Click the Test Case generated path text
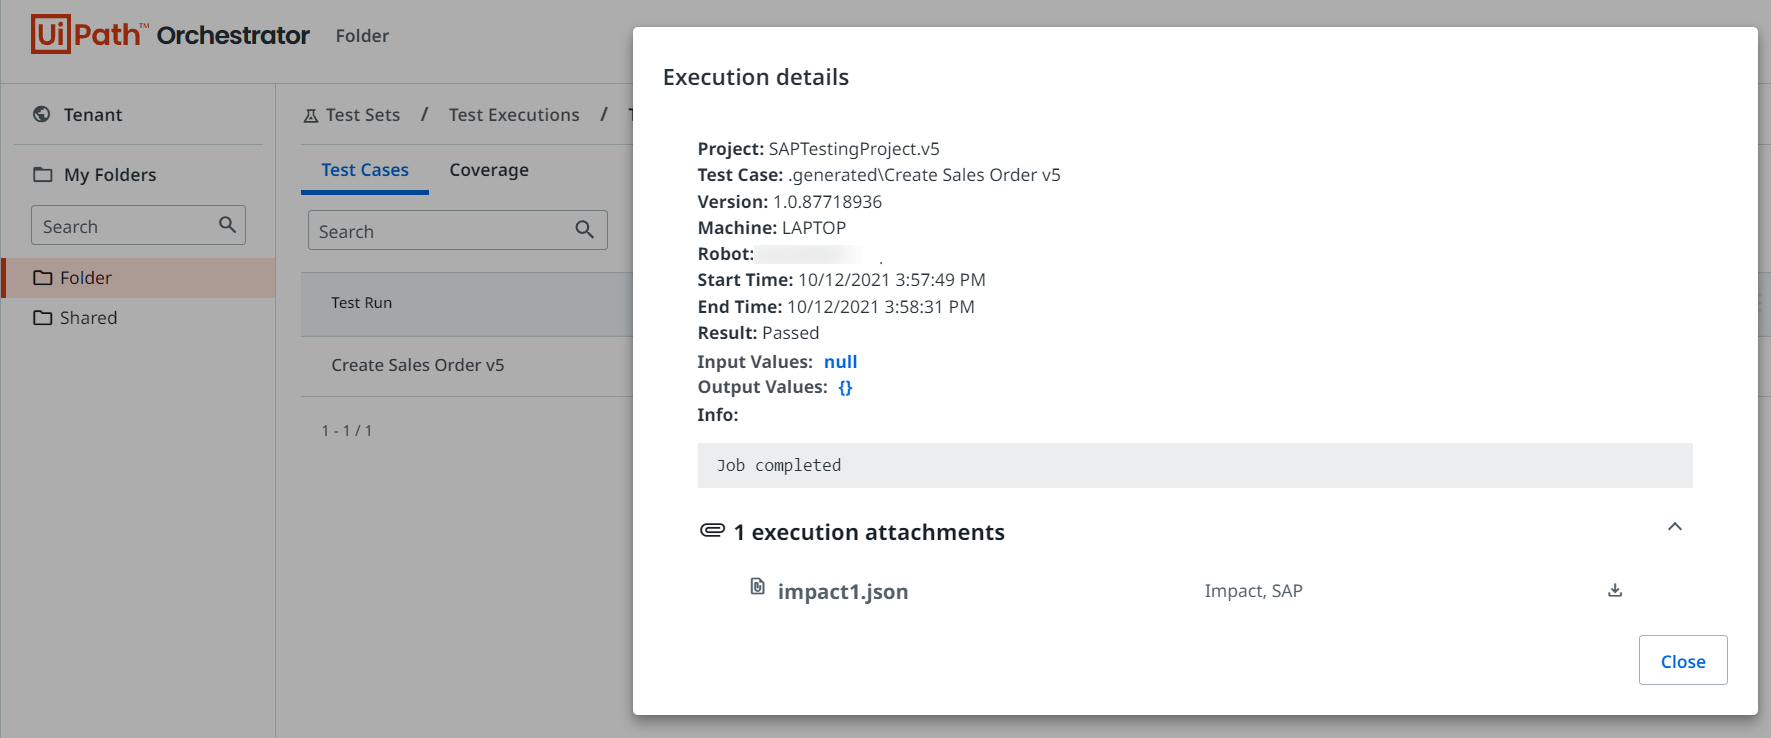Image resolution: width=1771 pixels, height=738 pixels. tap(879, 175)
